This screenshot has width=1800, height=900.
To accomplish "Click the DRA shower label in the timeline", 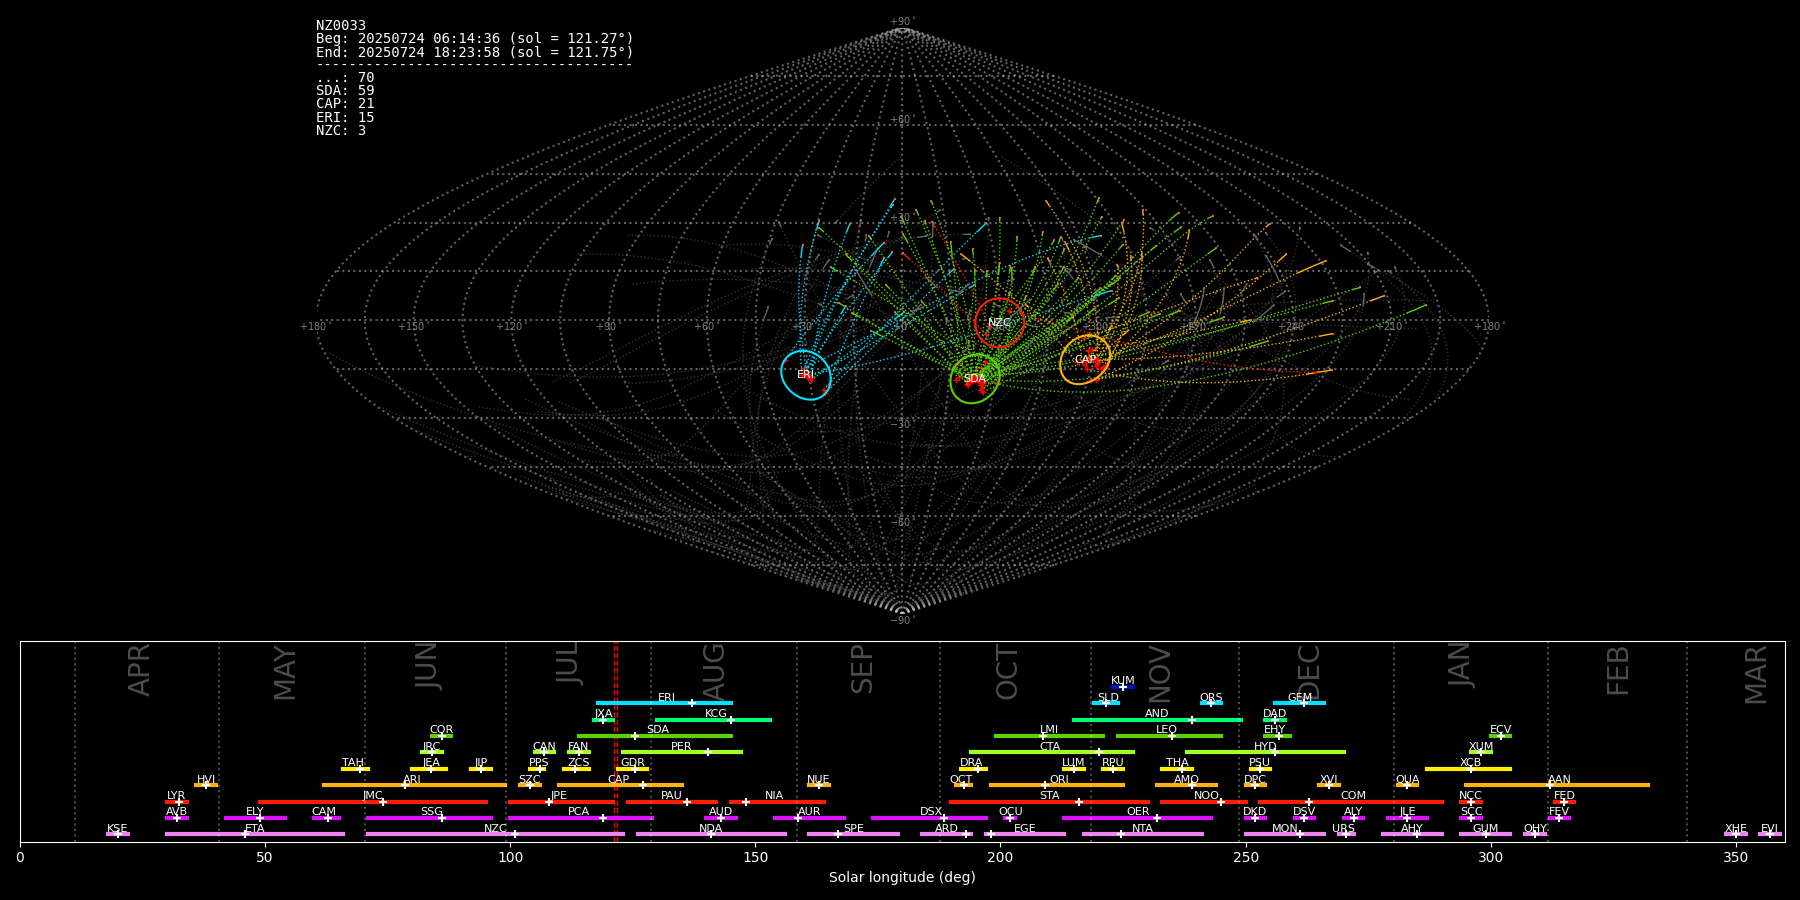I will 971,763.
